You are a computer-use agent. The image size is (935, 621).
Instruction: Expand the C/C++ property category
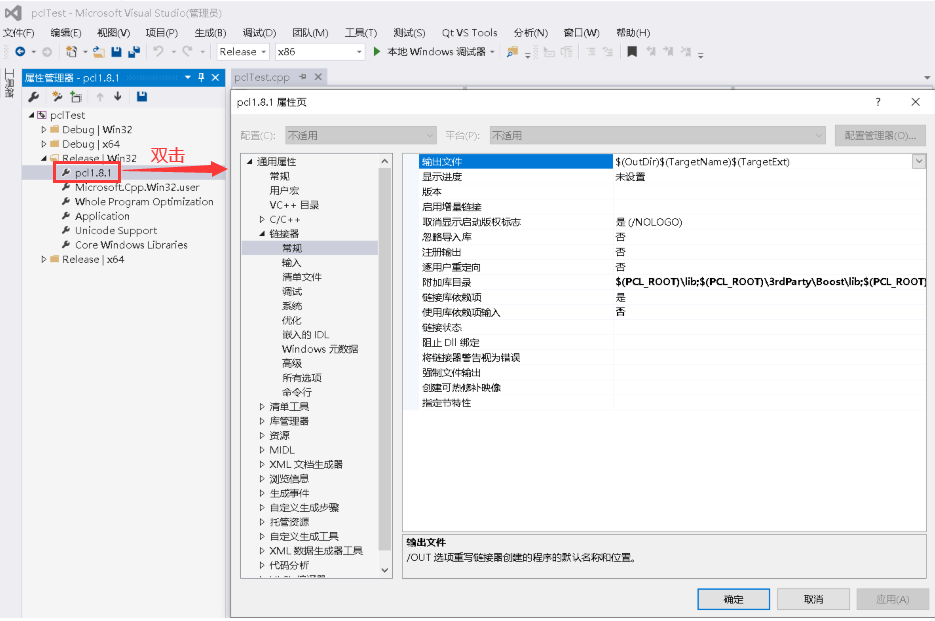tap(262, 220)
